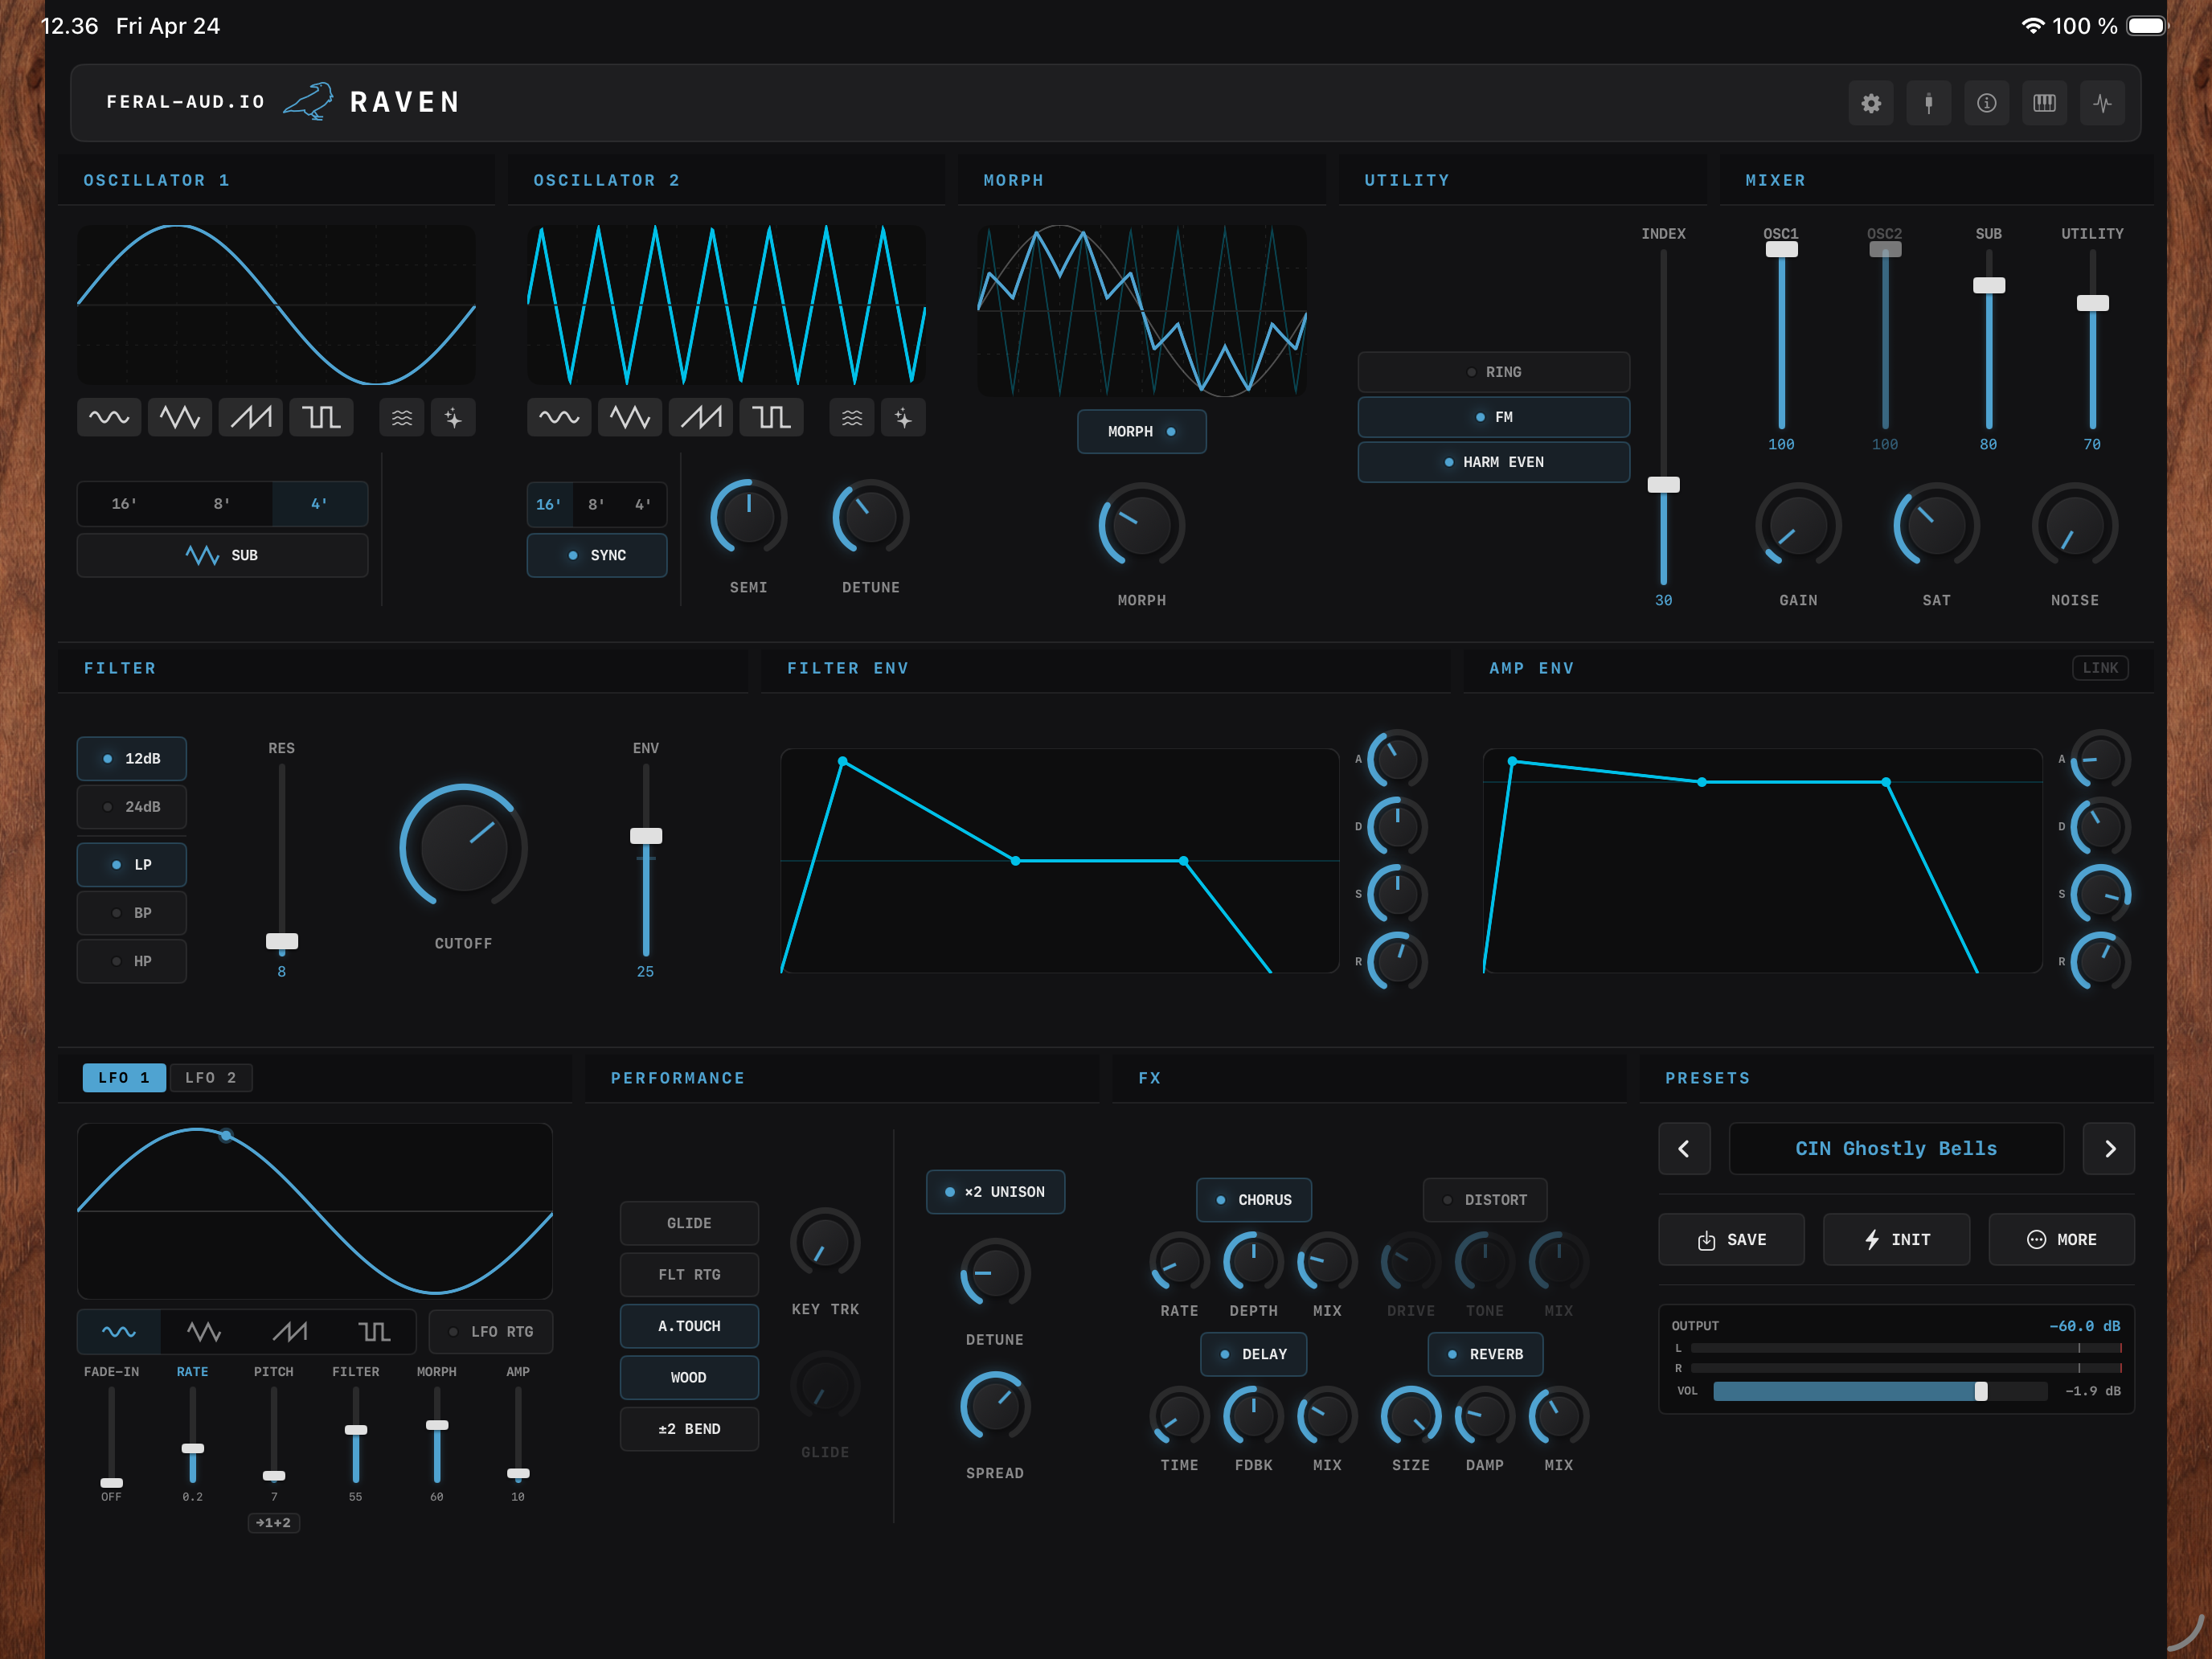Toggle the DELAY effect
Viewport: 2212px width, 1659px height.
click(1254, 1354)
